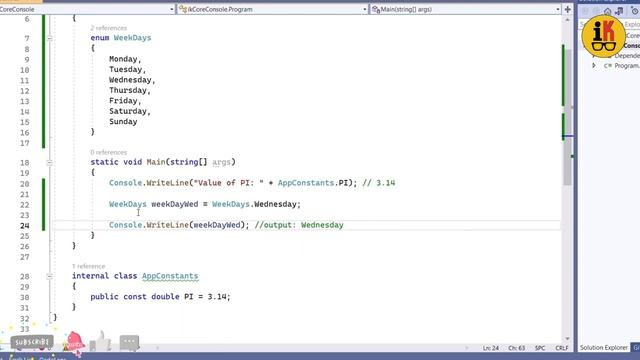Collapse the AppConstants class code block
Viewport: 640px width, 360px height.
pyautogui.click(x=49, y=276)
